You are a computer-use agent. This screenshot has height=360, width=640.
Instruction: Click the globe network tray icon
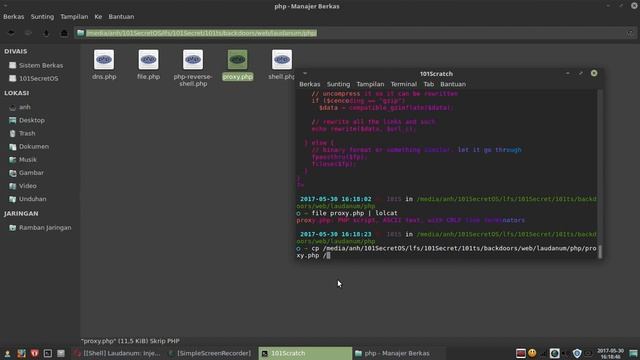click(x=554, y=353)
